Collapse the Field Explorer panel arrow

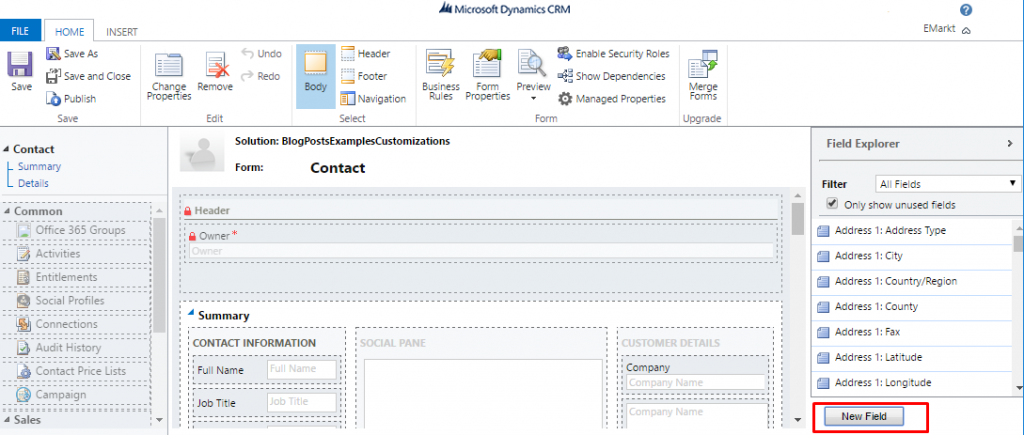[x=1010, y=143]
